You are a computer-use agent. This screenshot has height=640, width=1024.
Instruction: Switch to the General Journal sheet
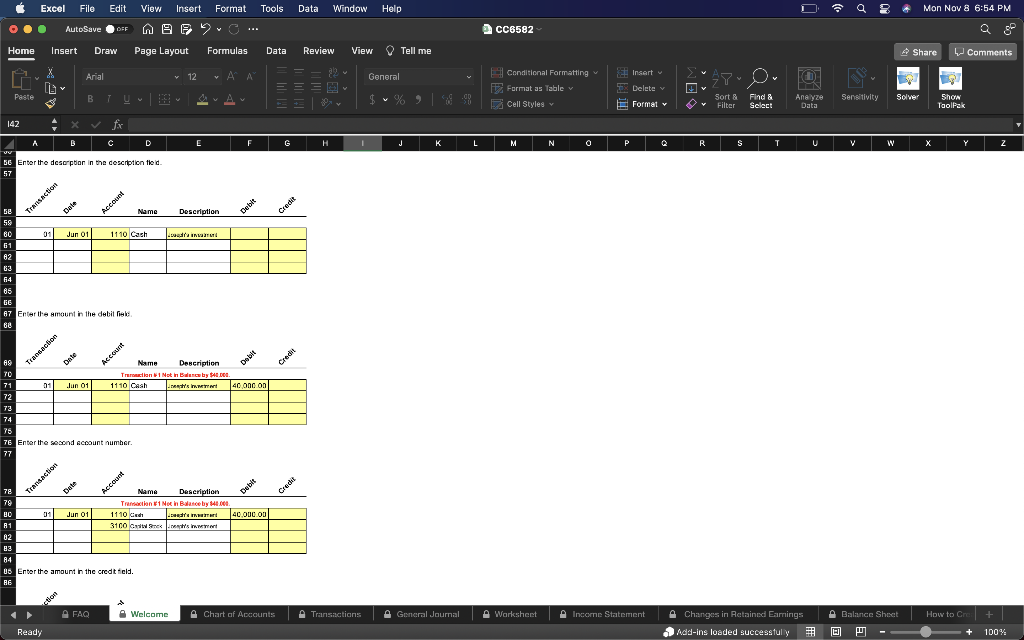(x=422, y=613)
